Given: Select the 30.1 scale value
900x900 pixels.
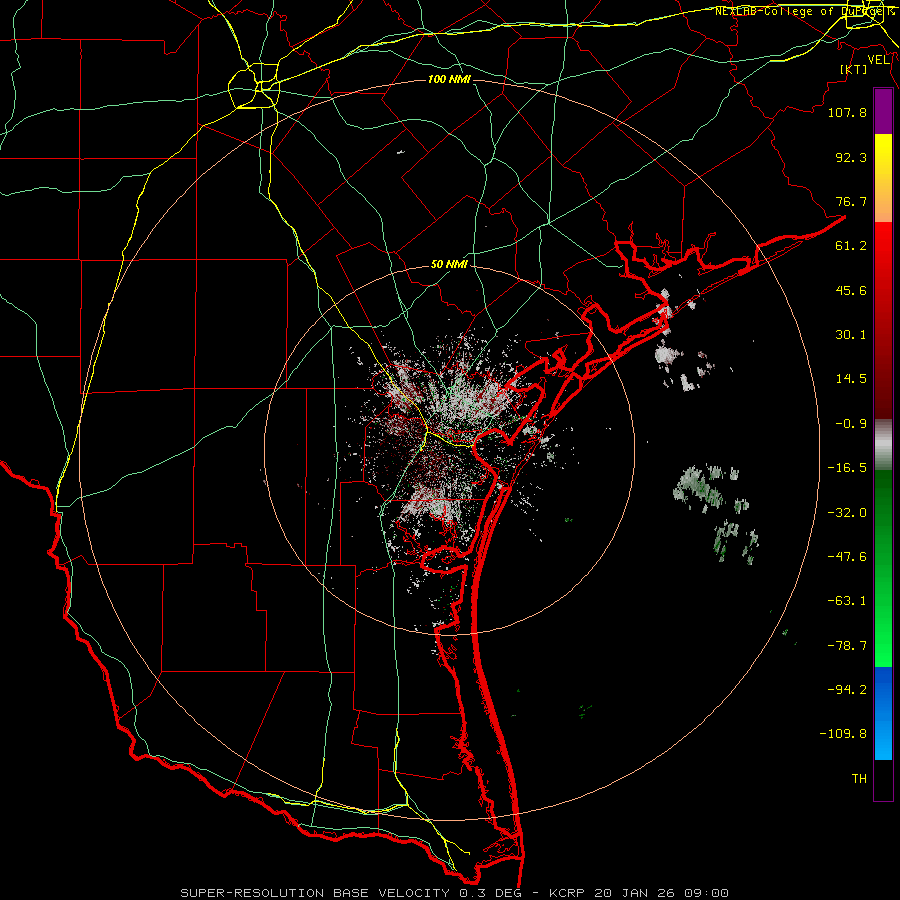Looking at the screenshot, I should tap(851, 335).
